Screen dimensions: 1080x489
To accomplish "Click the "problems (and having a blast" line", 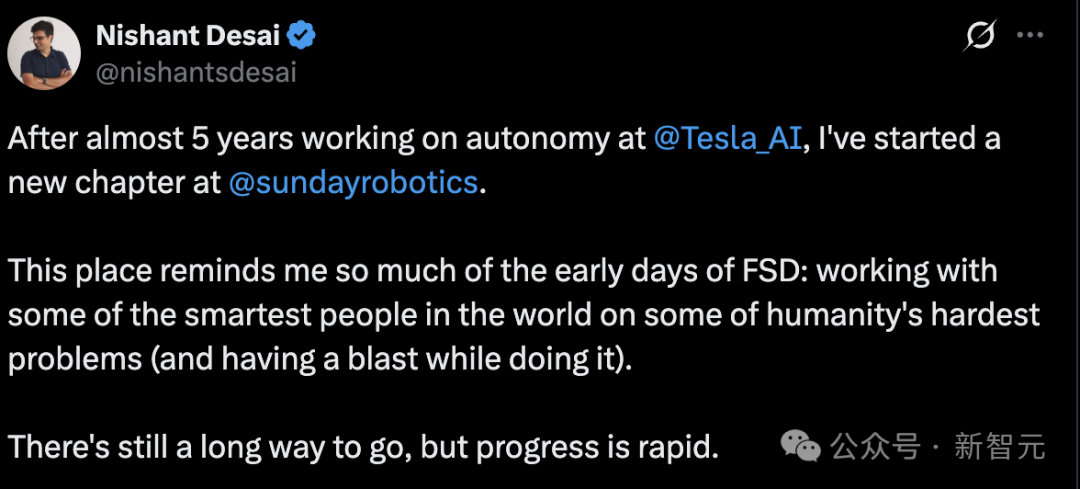I will (x=320, y=360).
